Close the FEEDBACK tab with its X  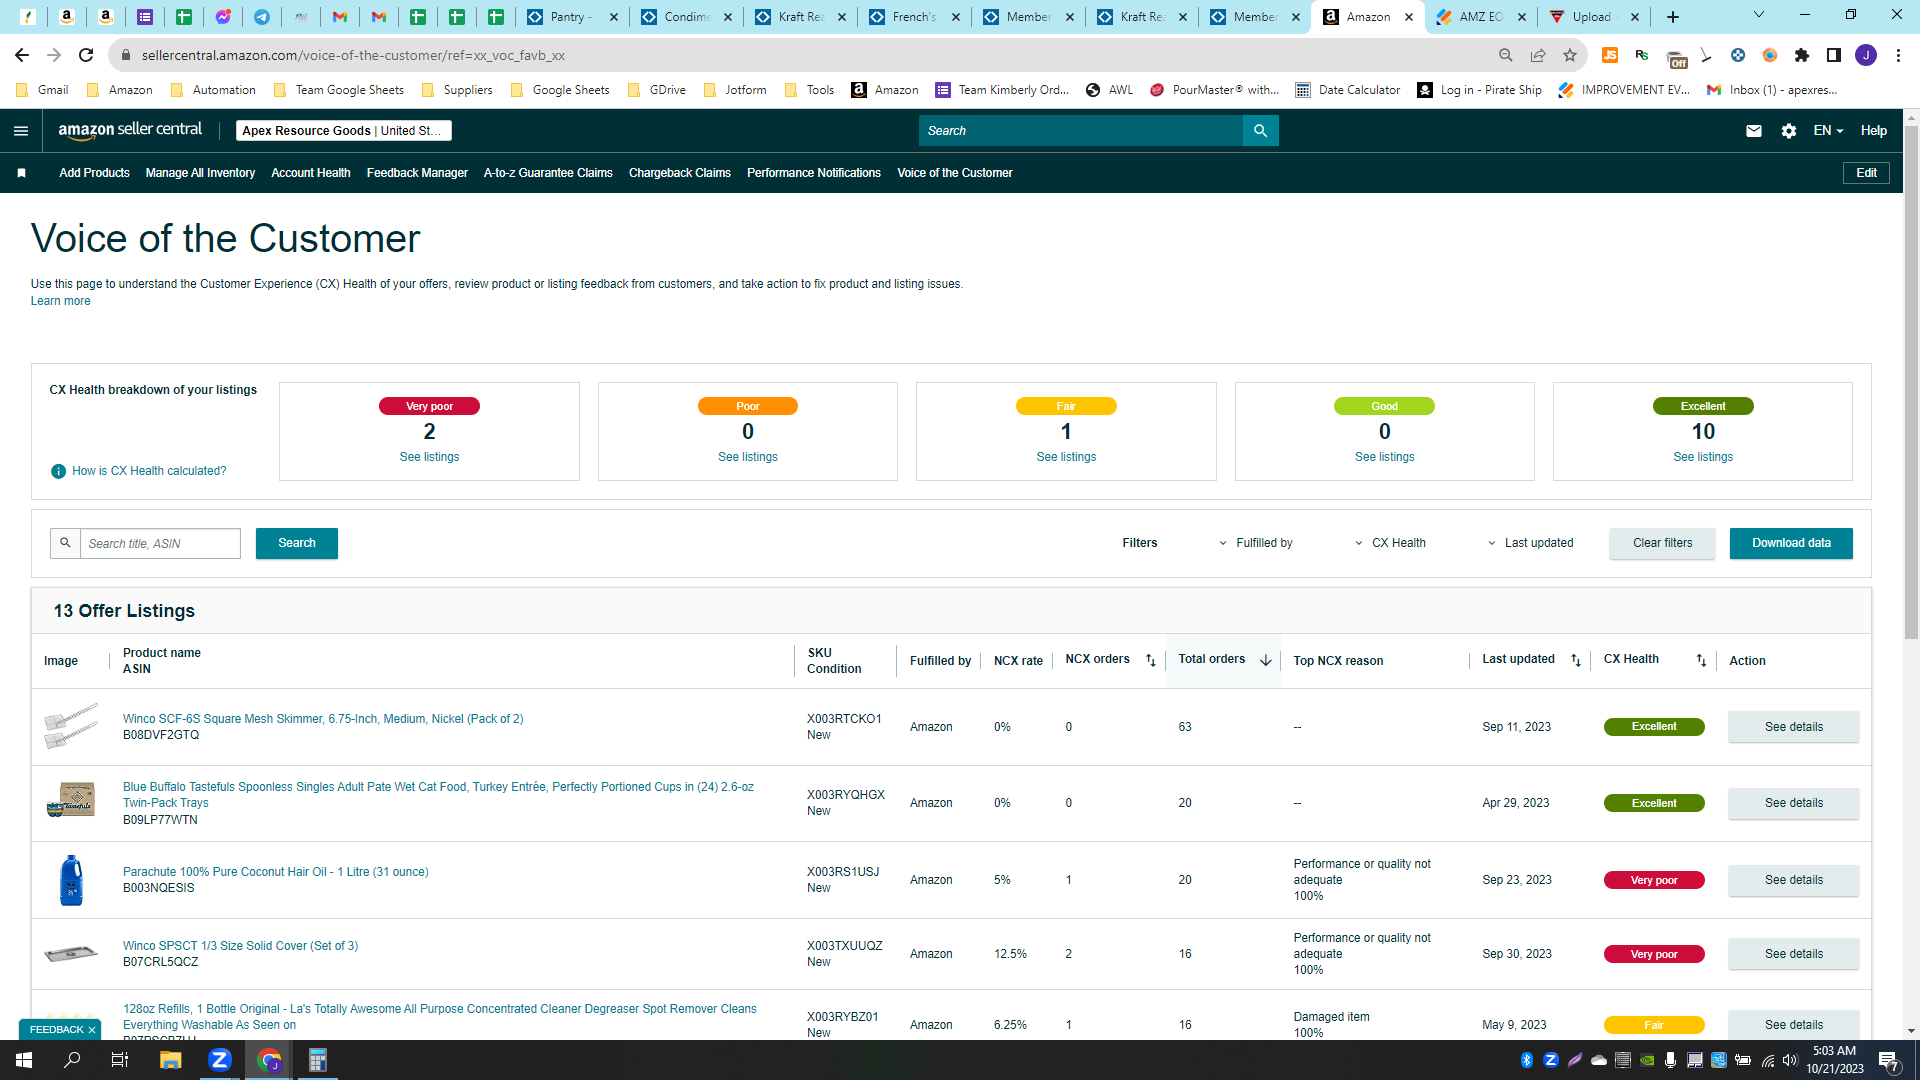pyautogui.click(x=92, y=1030)
